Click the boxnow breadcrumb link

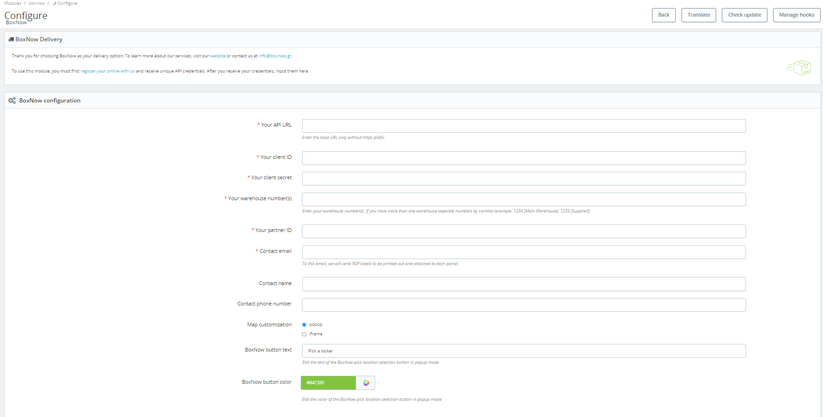(36, 3)
